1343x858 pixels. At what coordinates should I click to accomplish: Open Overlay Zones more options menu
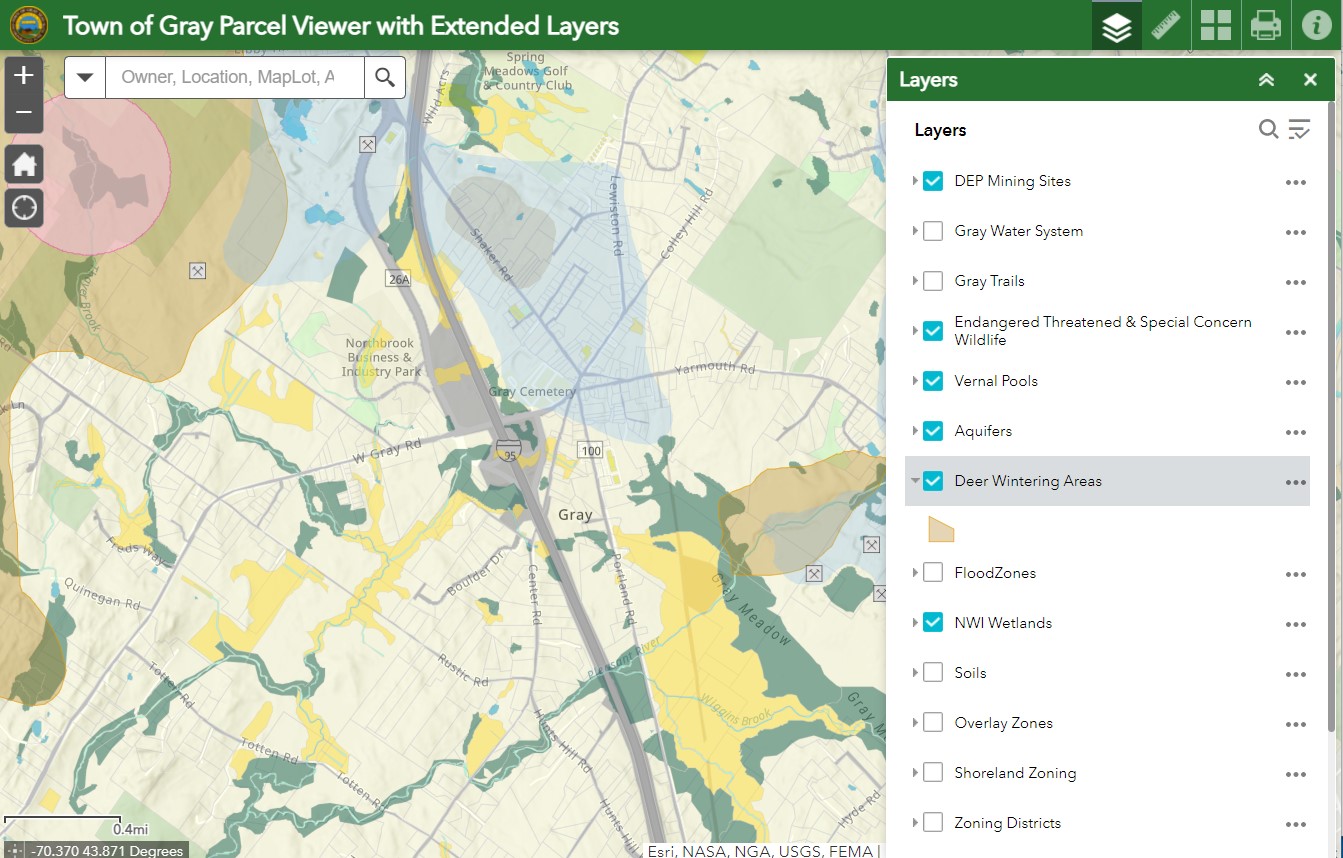coord(1296,724)
